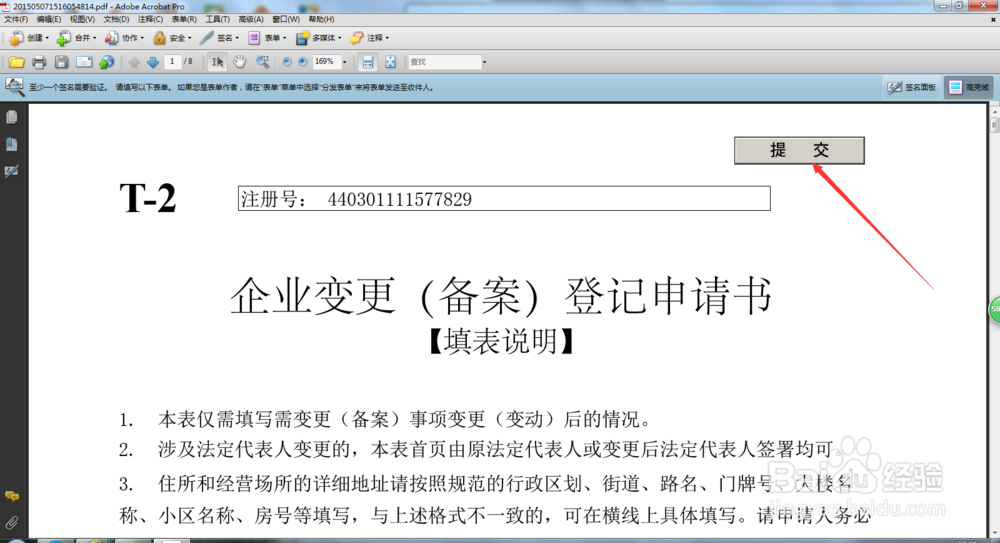Open the Bookmarks navigation panel icon
This screenshot has width=1000, height=543.
point(11,144)
